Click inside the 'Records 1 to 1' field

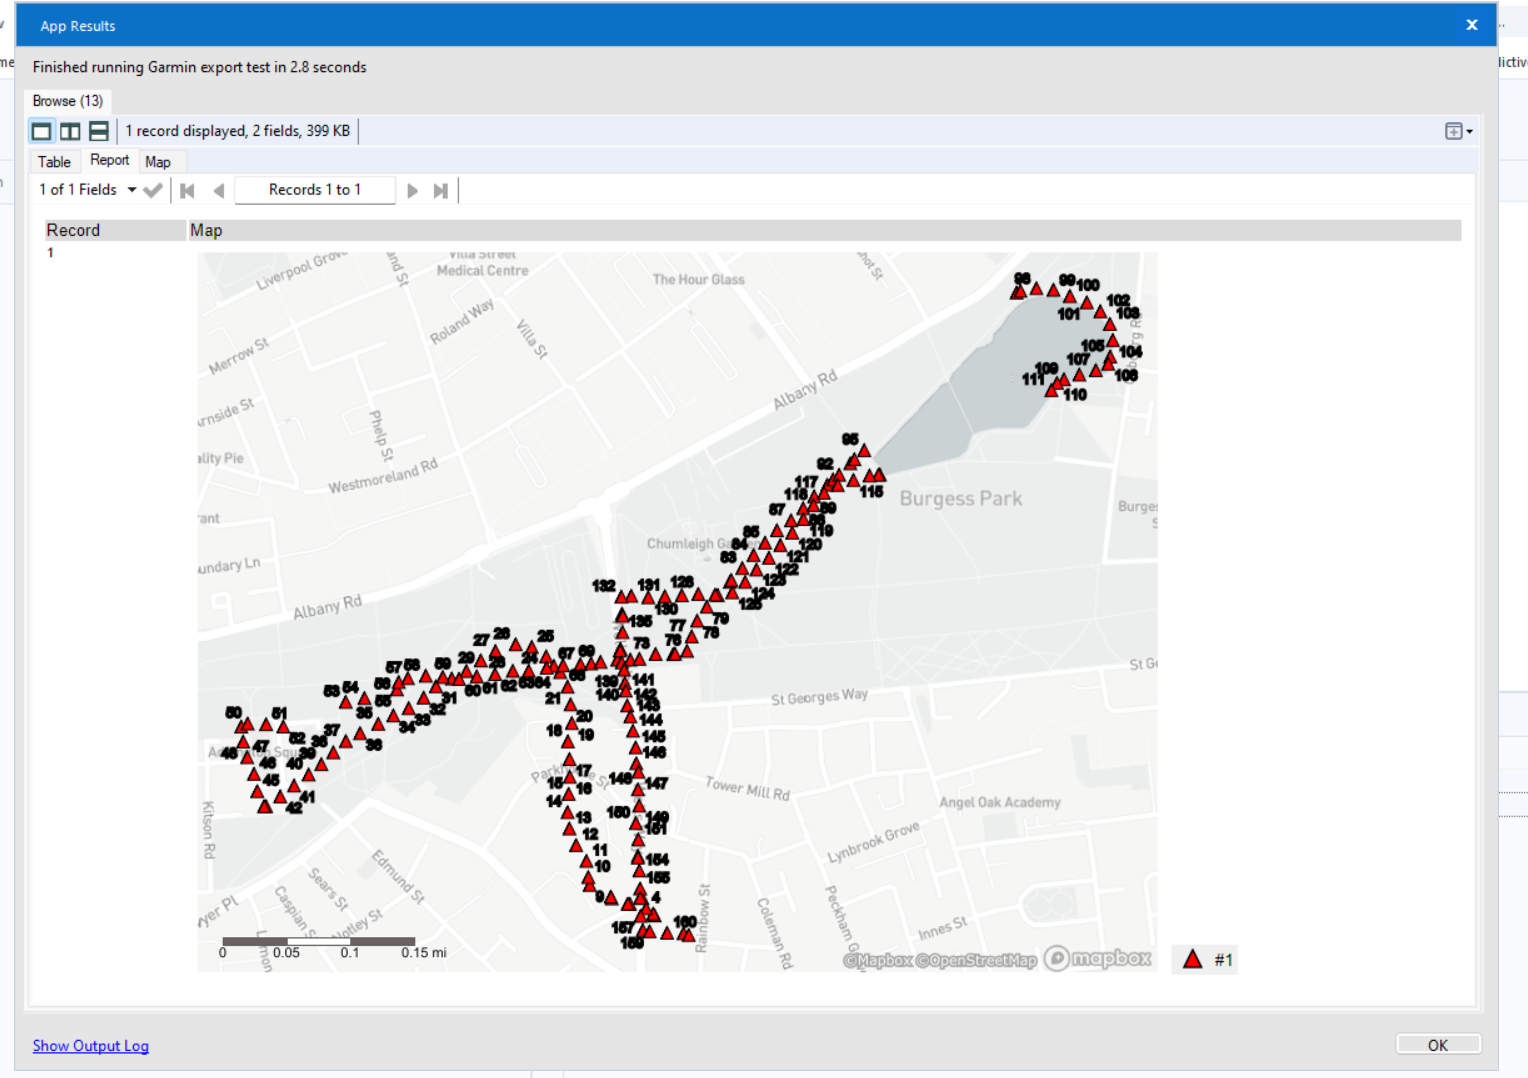point(314,189)
